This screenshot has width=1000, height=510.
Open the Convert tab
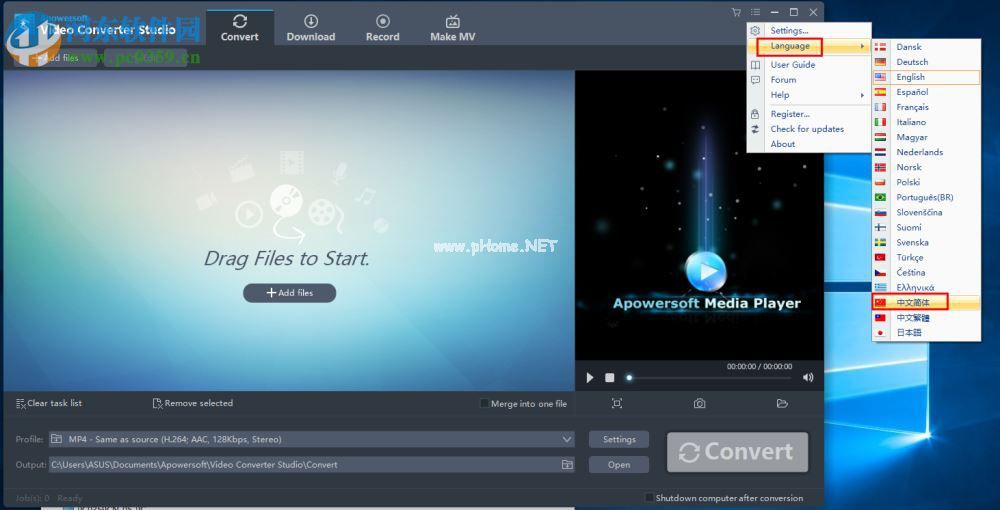coord(240,28)
